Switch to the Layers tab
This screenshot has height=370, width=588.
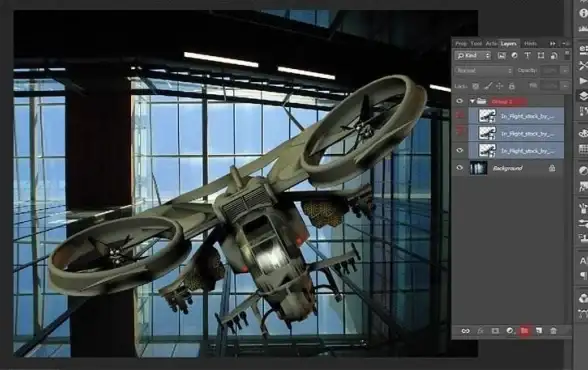pos(508,43)
